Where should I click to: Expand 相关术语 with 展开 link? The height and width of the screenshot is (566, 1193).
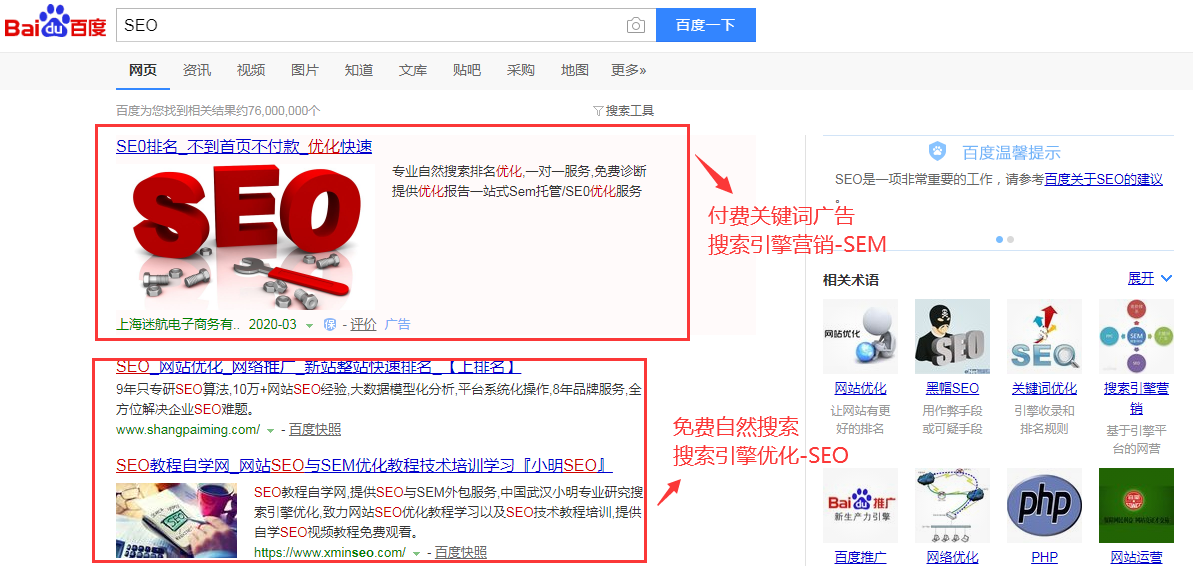pyautogui.click(x=1150, y=278)
